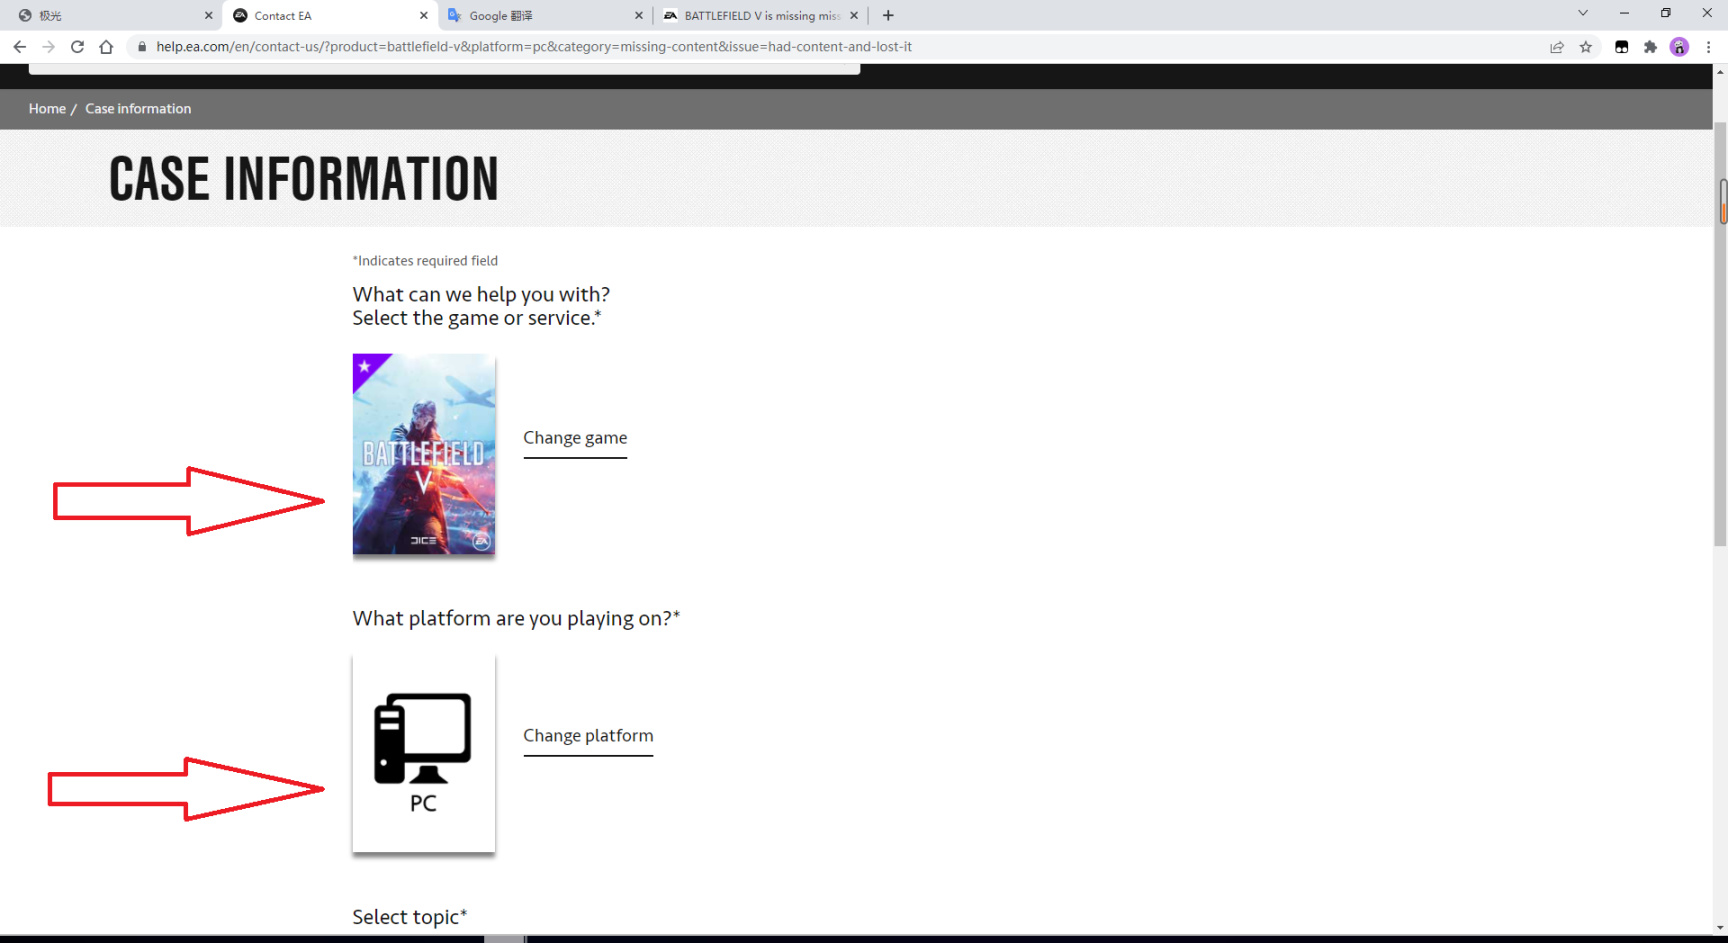Bookmark this page with star

(1586, 47)
